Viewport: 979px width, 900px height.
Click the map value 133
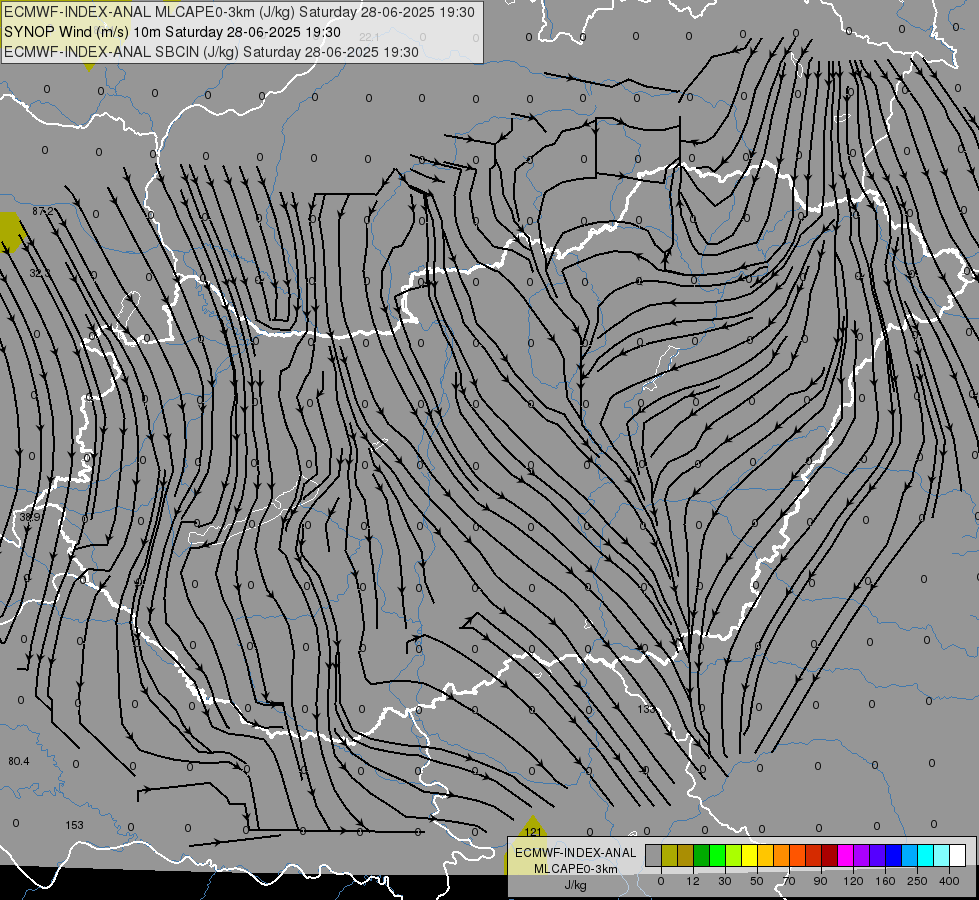click(x=647, y=709)
